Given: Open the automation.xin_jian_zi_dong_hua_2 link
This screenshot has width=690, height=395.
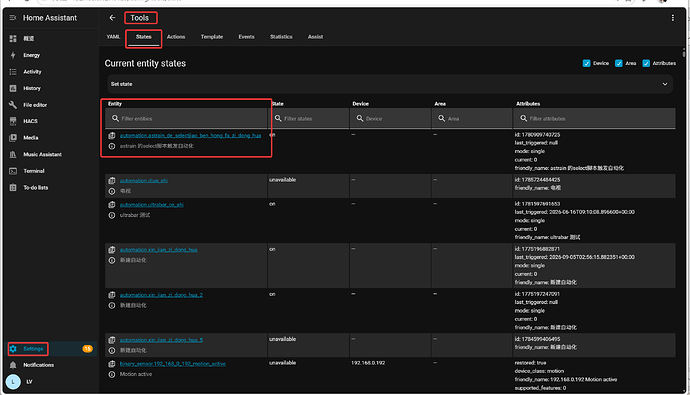Looking at the screenshot, I should tap(161, 295).
